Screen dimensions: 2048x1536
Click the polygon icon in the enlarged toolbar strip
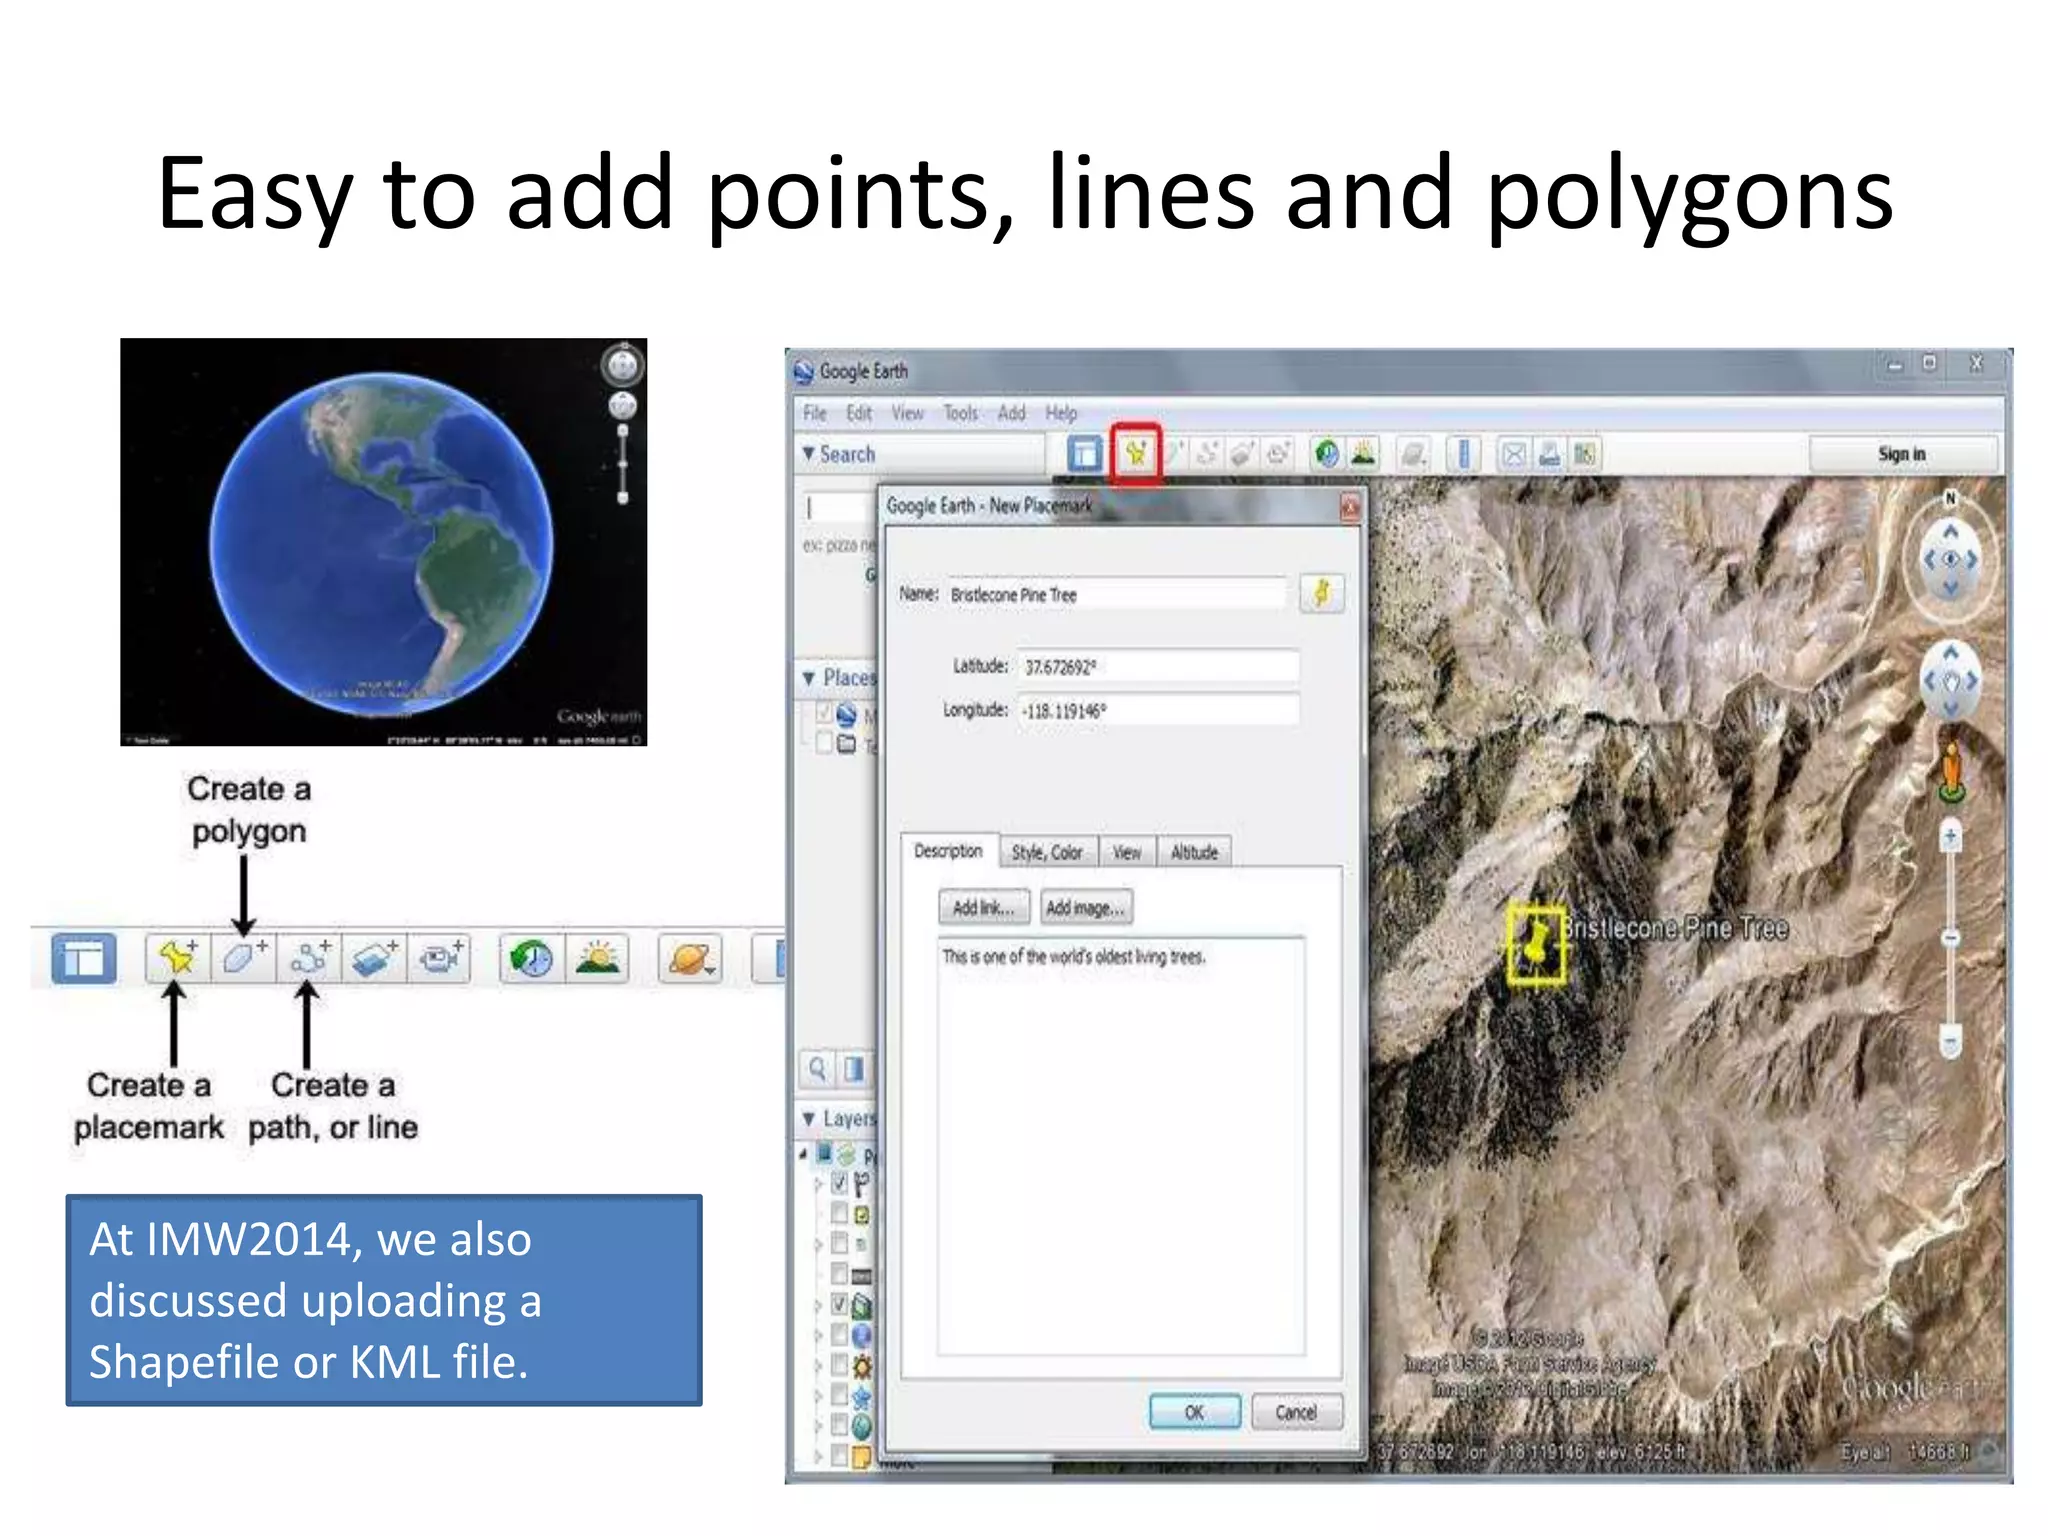[x=243, y=958]
